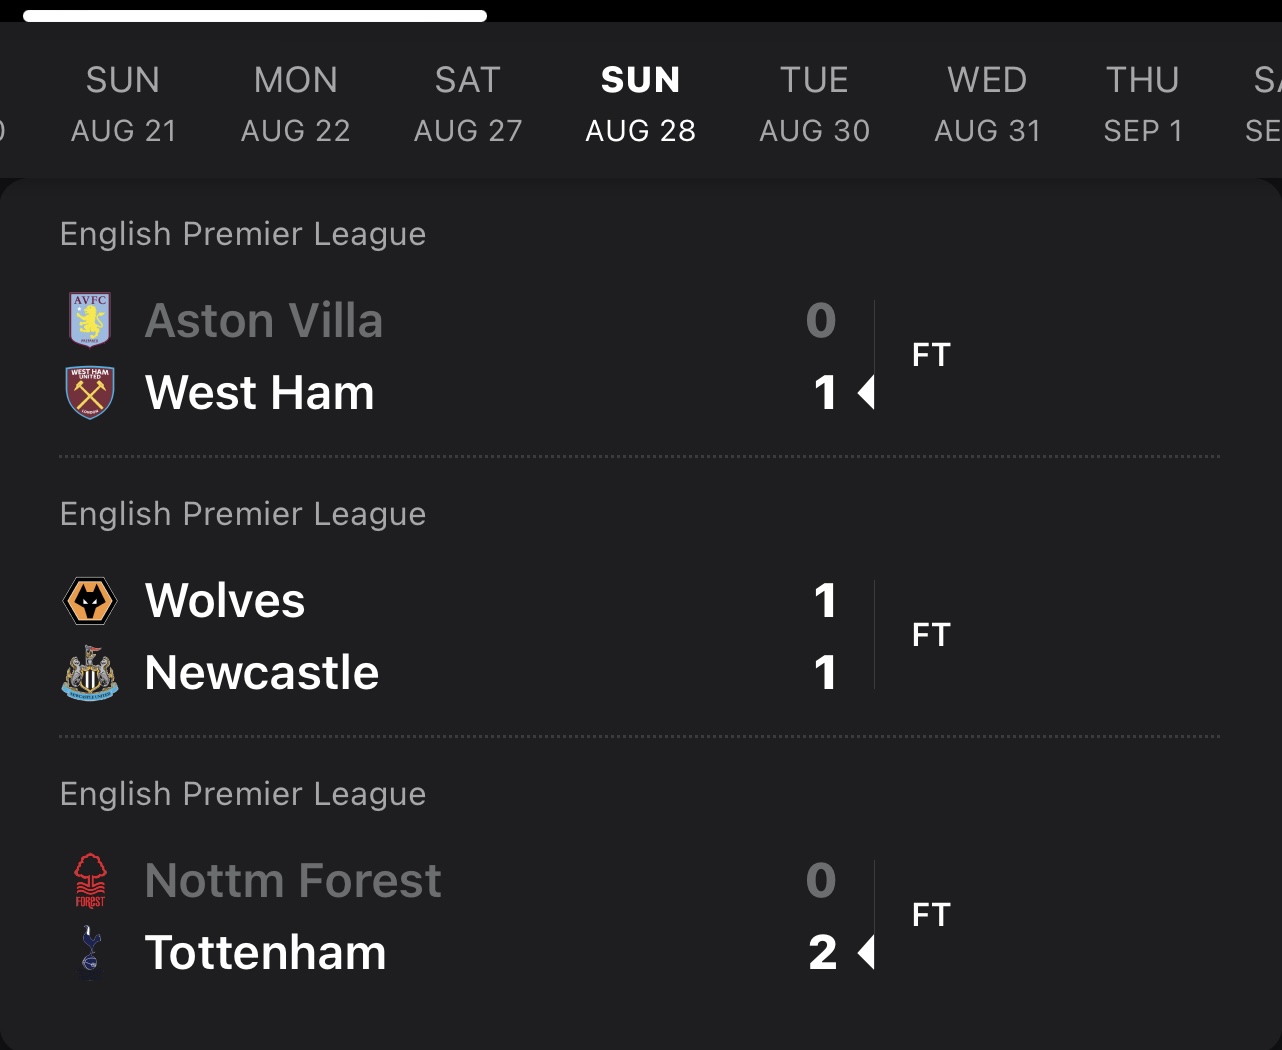Open the West Ham team name
The image size is (1282, 1050).
[x=259, y=392]
